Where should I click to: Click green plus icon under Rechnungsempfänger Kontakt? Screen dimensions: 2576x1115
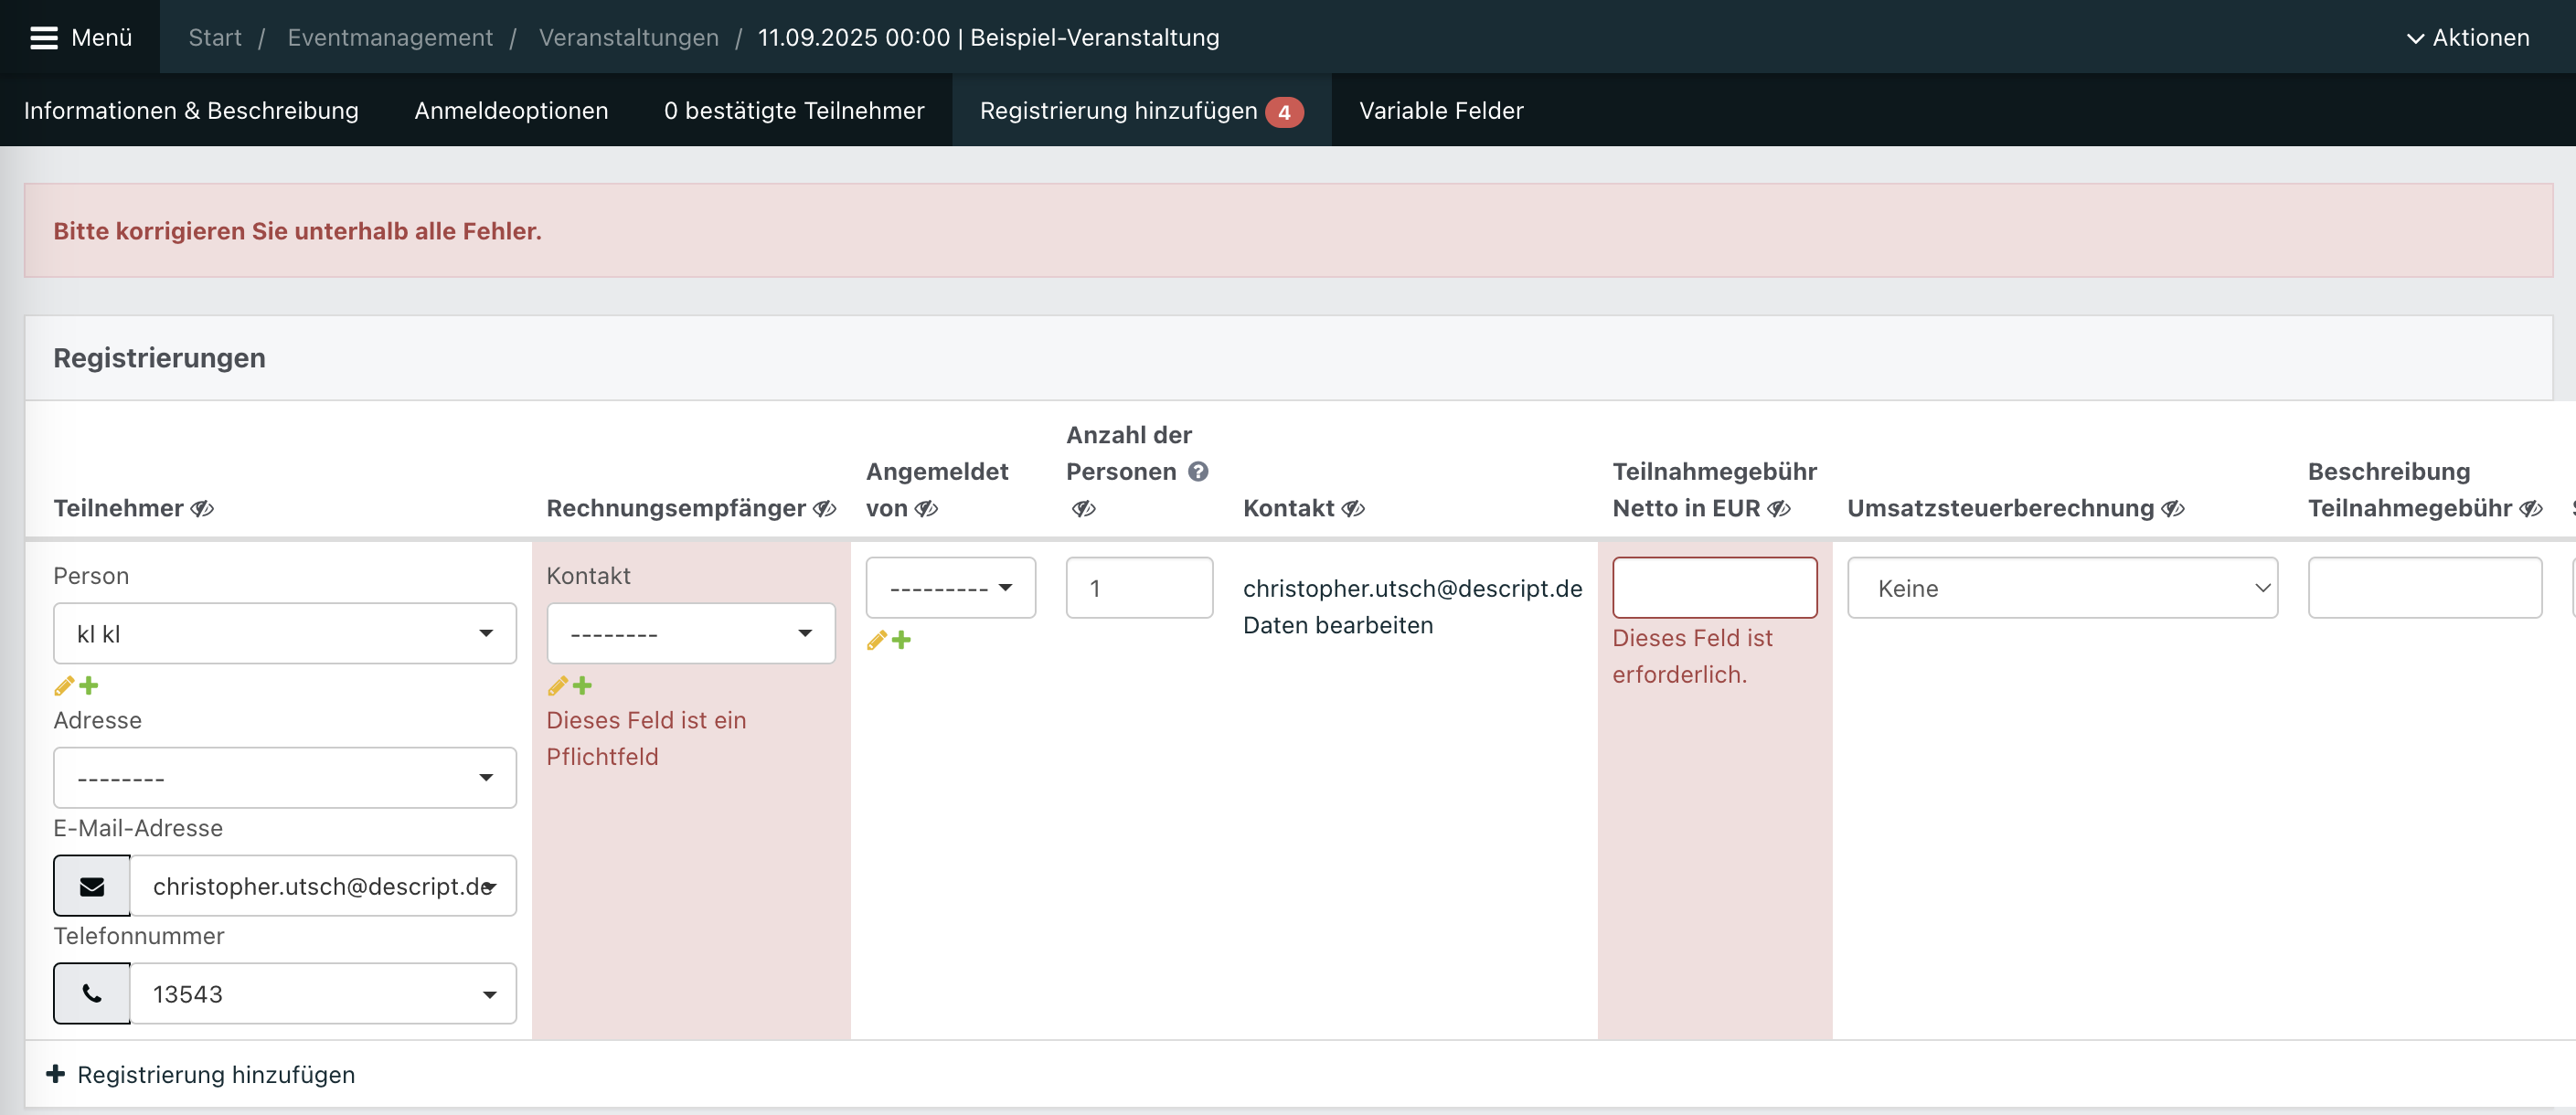pos(583,686)
